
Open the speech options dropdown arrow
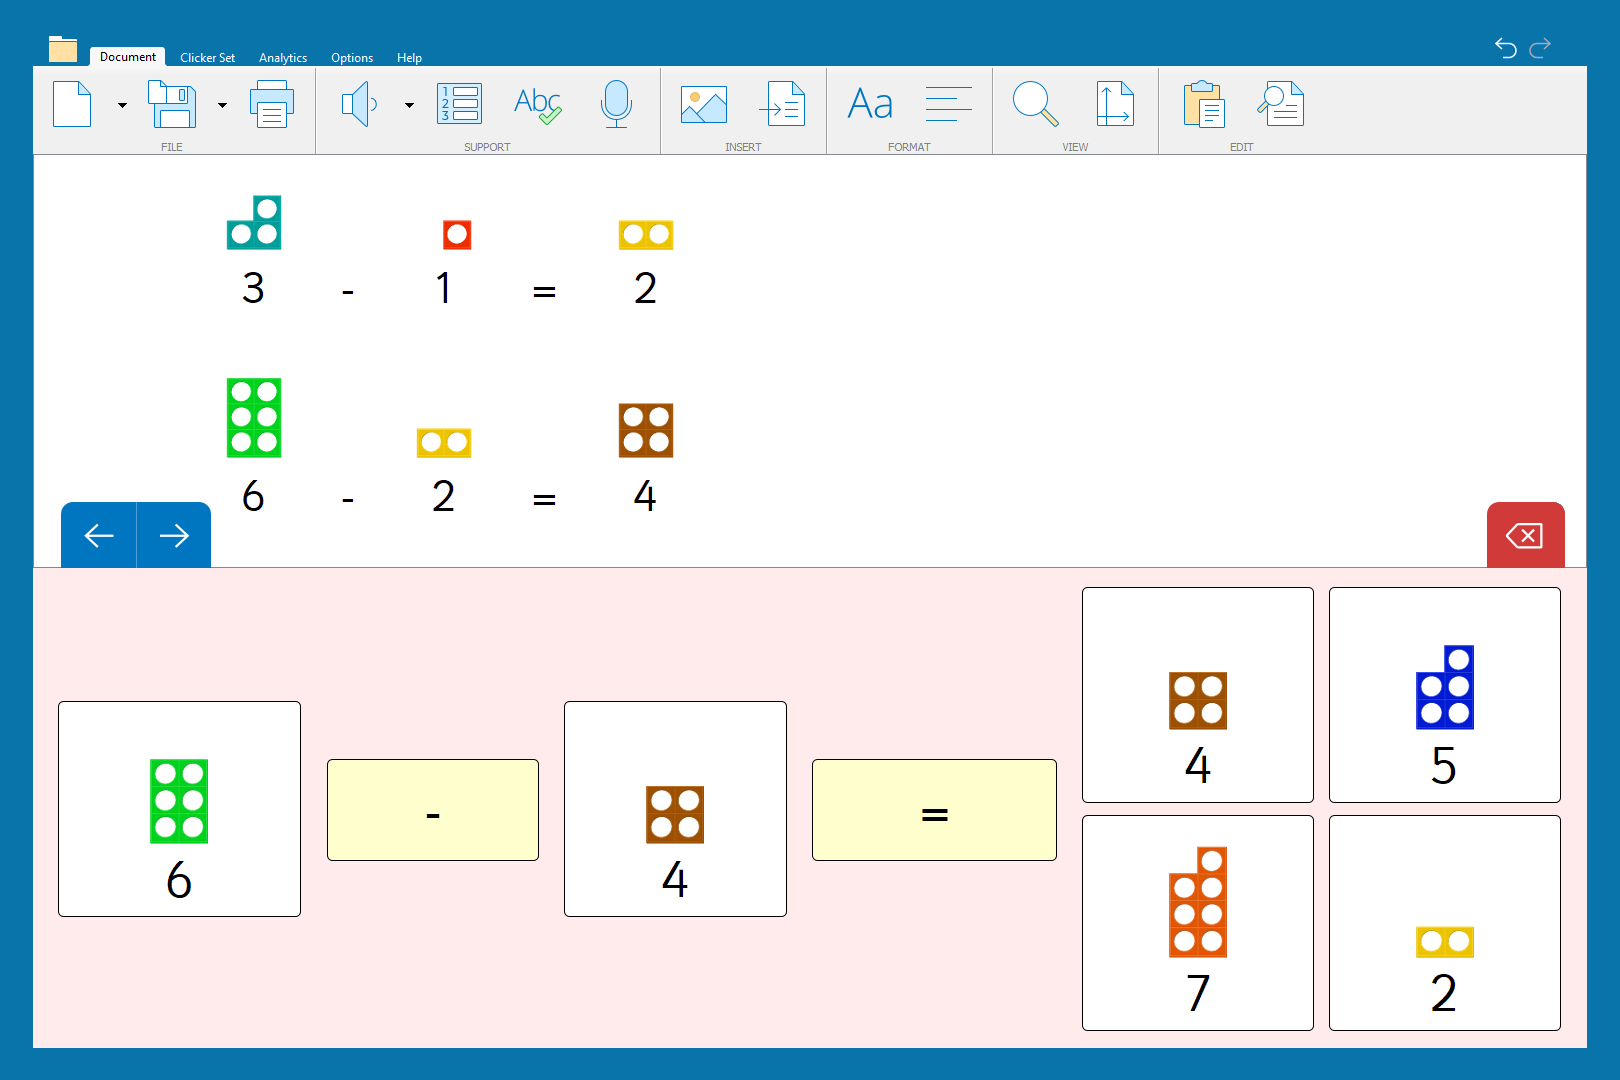point(409,105)
